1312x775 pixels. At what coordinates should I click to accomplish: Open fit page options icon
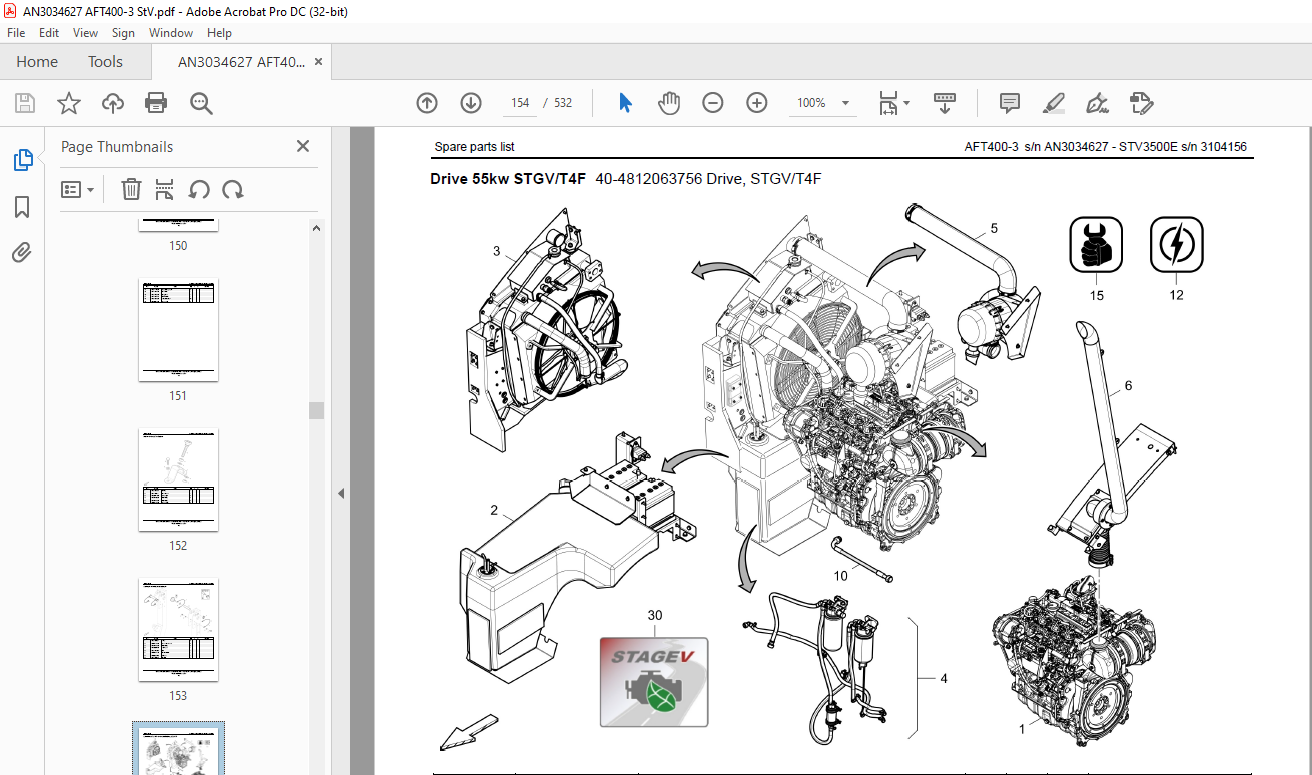pyautogui.click(x=894, y=103)
